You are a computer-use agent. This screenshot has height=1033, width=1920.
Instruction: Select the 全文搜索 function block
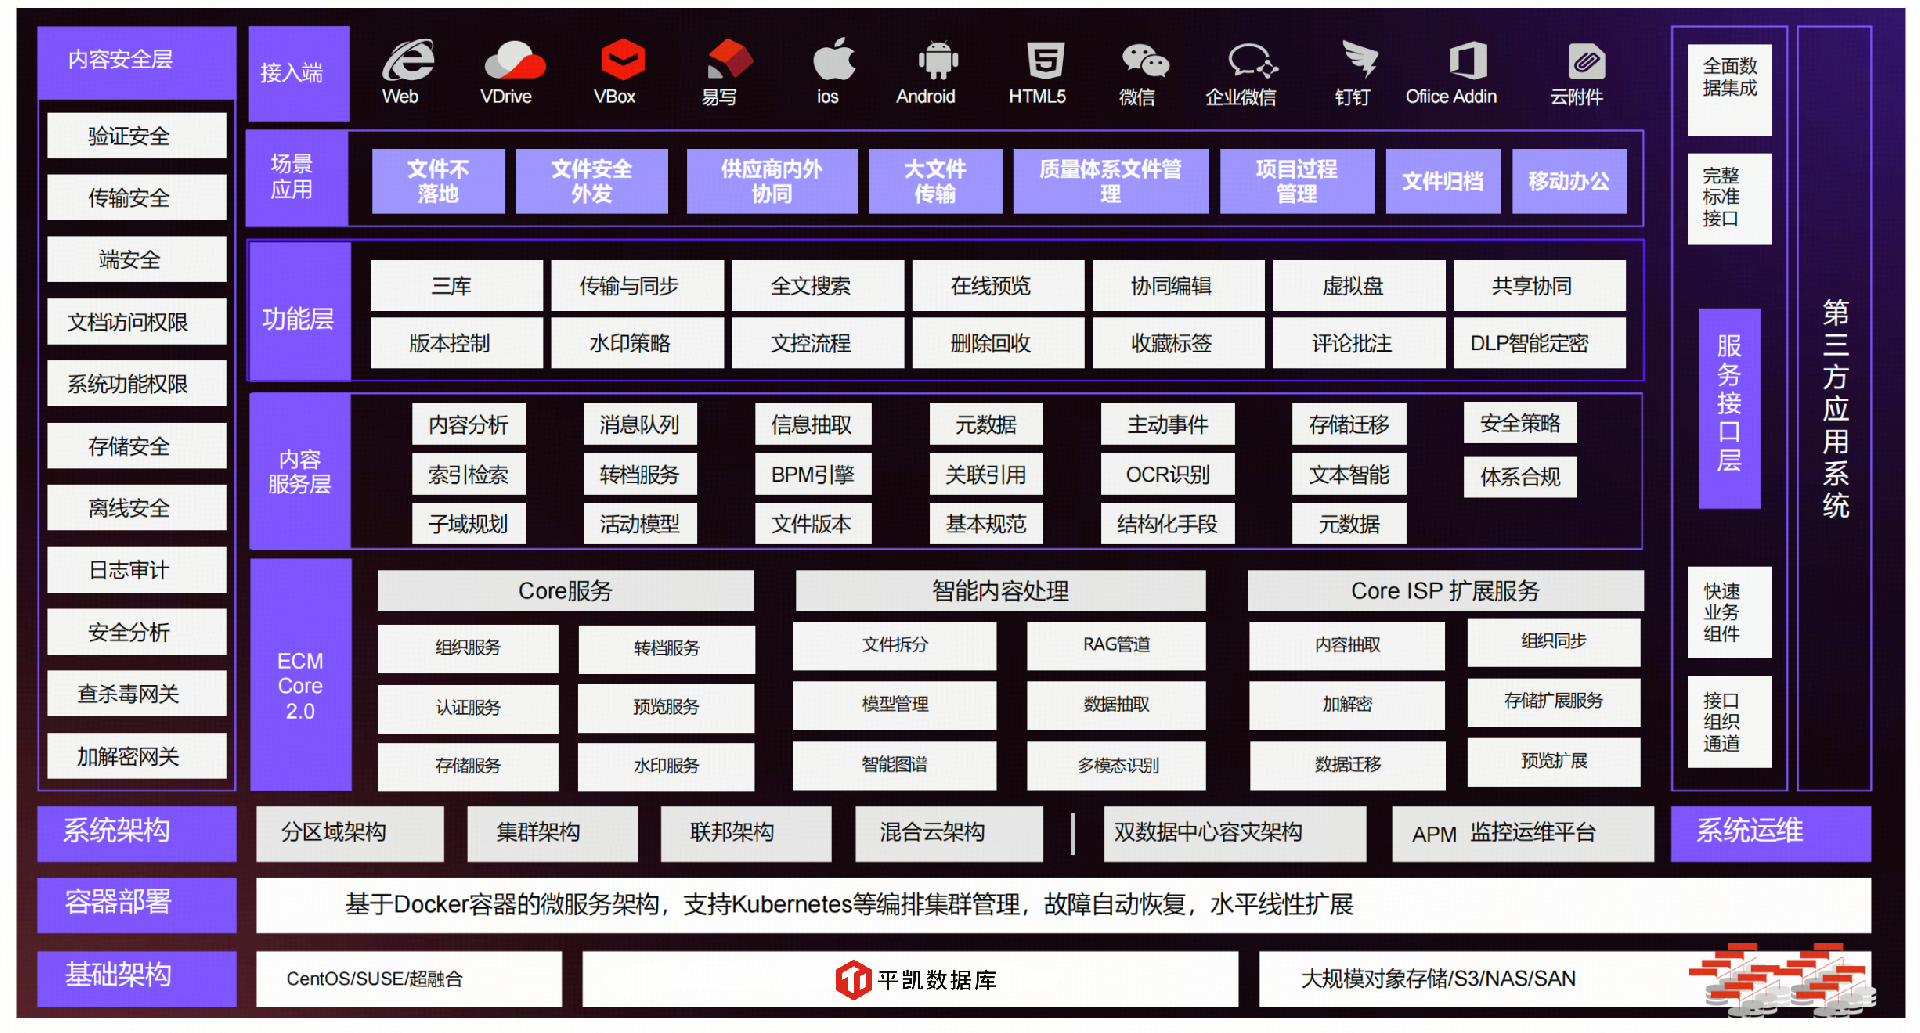pos(817,285)
